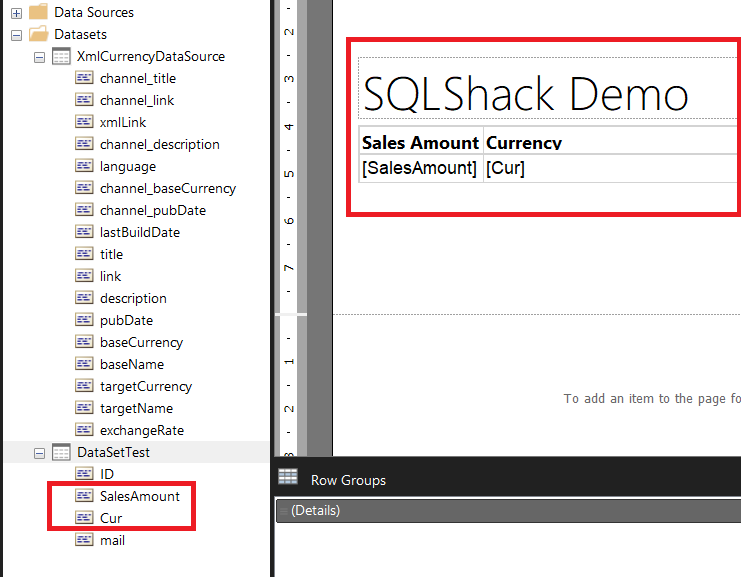The height and width of the screenshot is (577, 741).
Task: Click the Data Sources folder icon
Action: 38,12
